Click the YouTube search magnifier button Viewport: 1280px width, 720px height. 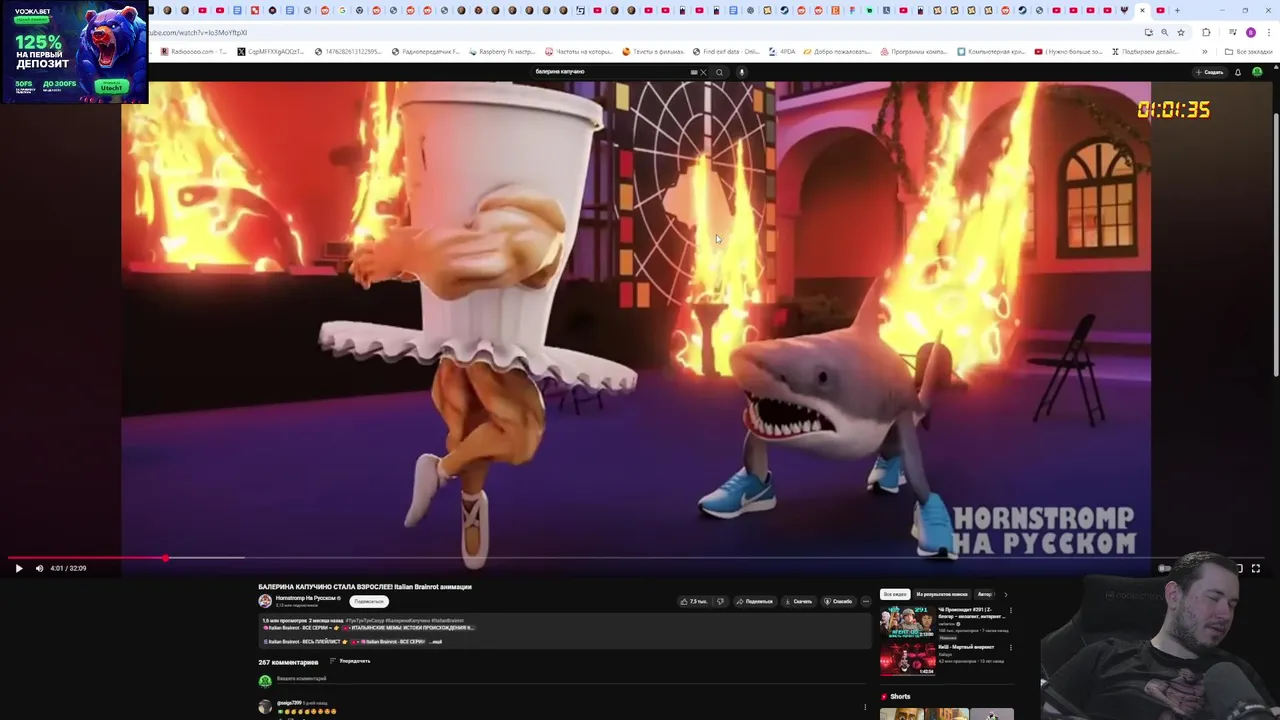[x=719, y=72]
